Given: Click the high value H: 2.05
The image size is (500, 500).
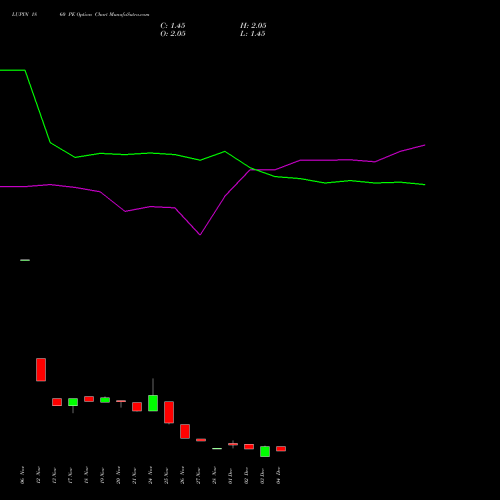Looking at the screenshot, I should coord(253,26).
